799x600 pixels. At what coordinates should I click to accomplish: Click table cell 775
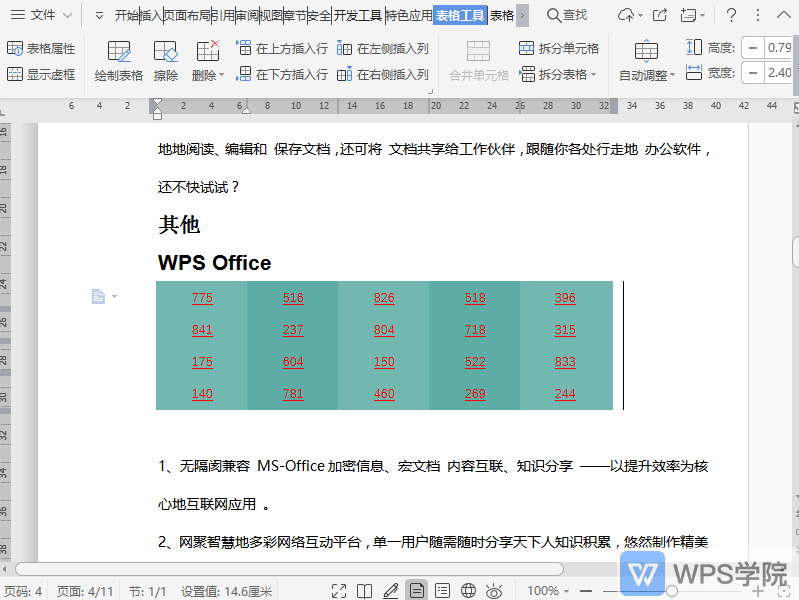(x=202, y=298)
